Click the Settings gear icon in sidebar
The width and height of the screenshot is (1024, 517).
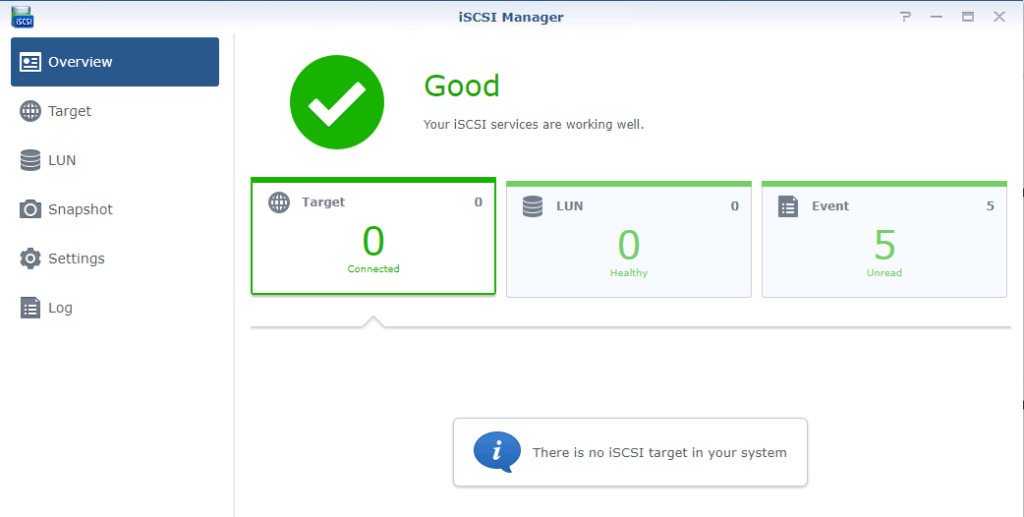click(x=30, y=258)
